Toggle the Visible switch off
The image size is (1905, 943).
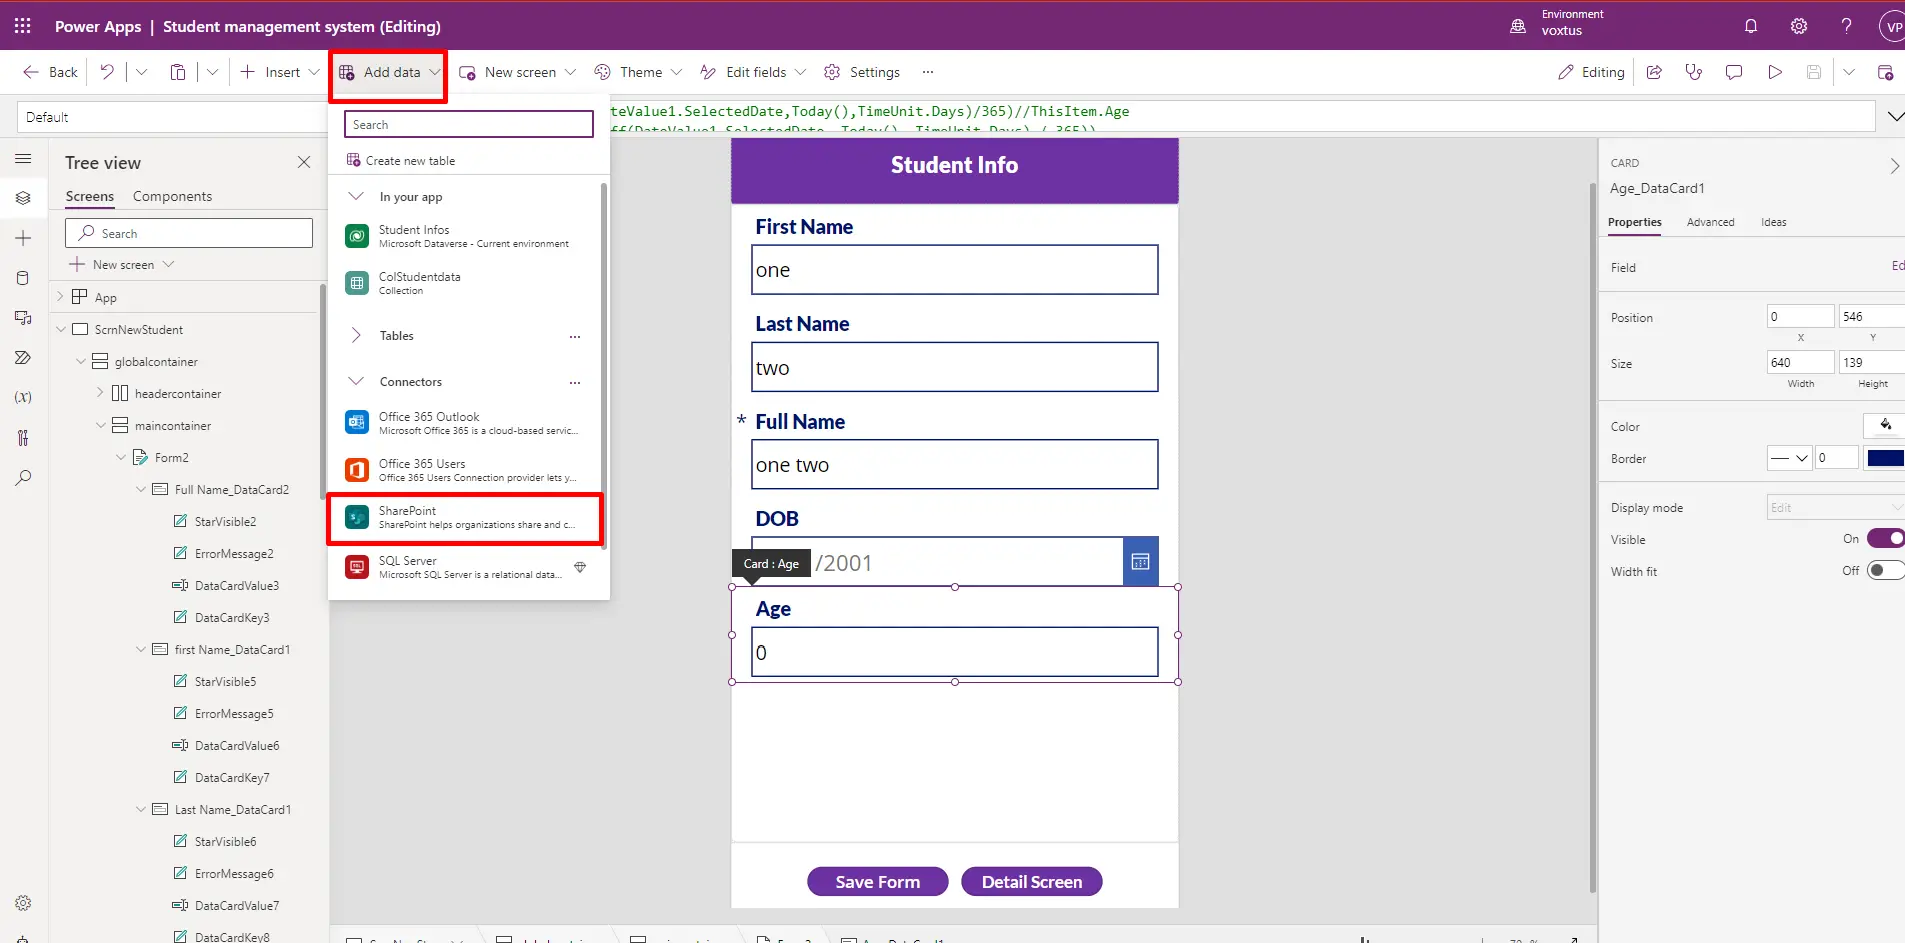tap(1885, 539)
